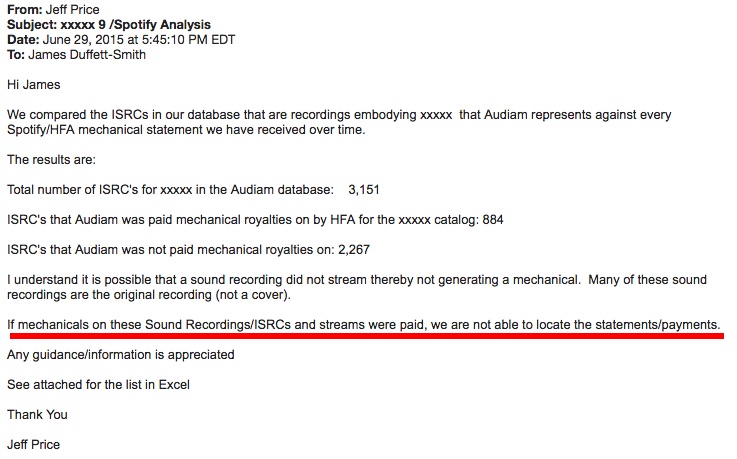Click the bold Date label
The image size is (737, 459).
[x=23, y=39]
